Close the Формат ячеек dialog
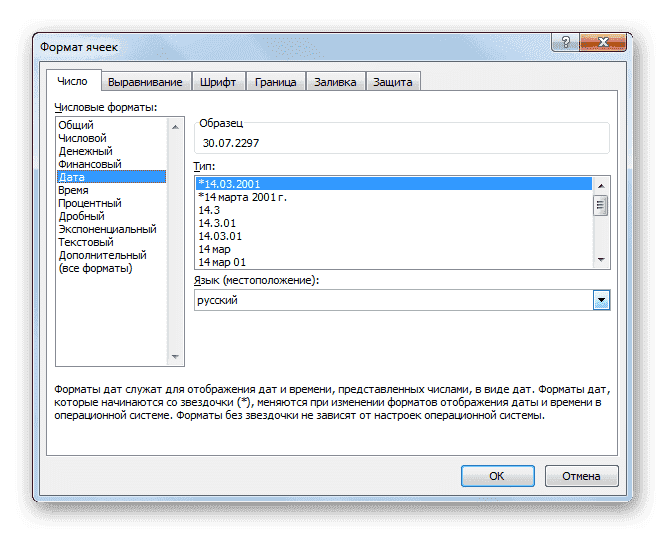This screenshot has width=666, height=535. (x=603, y=42)
